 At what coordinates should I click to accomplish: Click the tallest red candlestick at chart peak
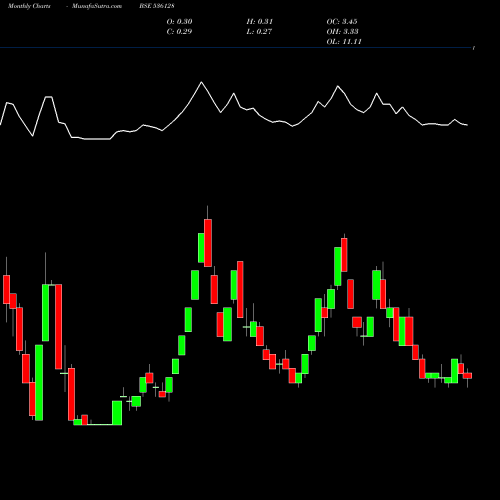tap(208, 243)
